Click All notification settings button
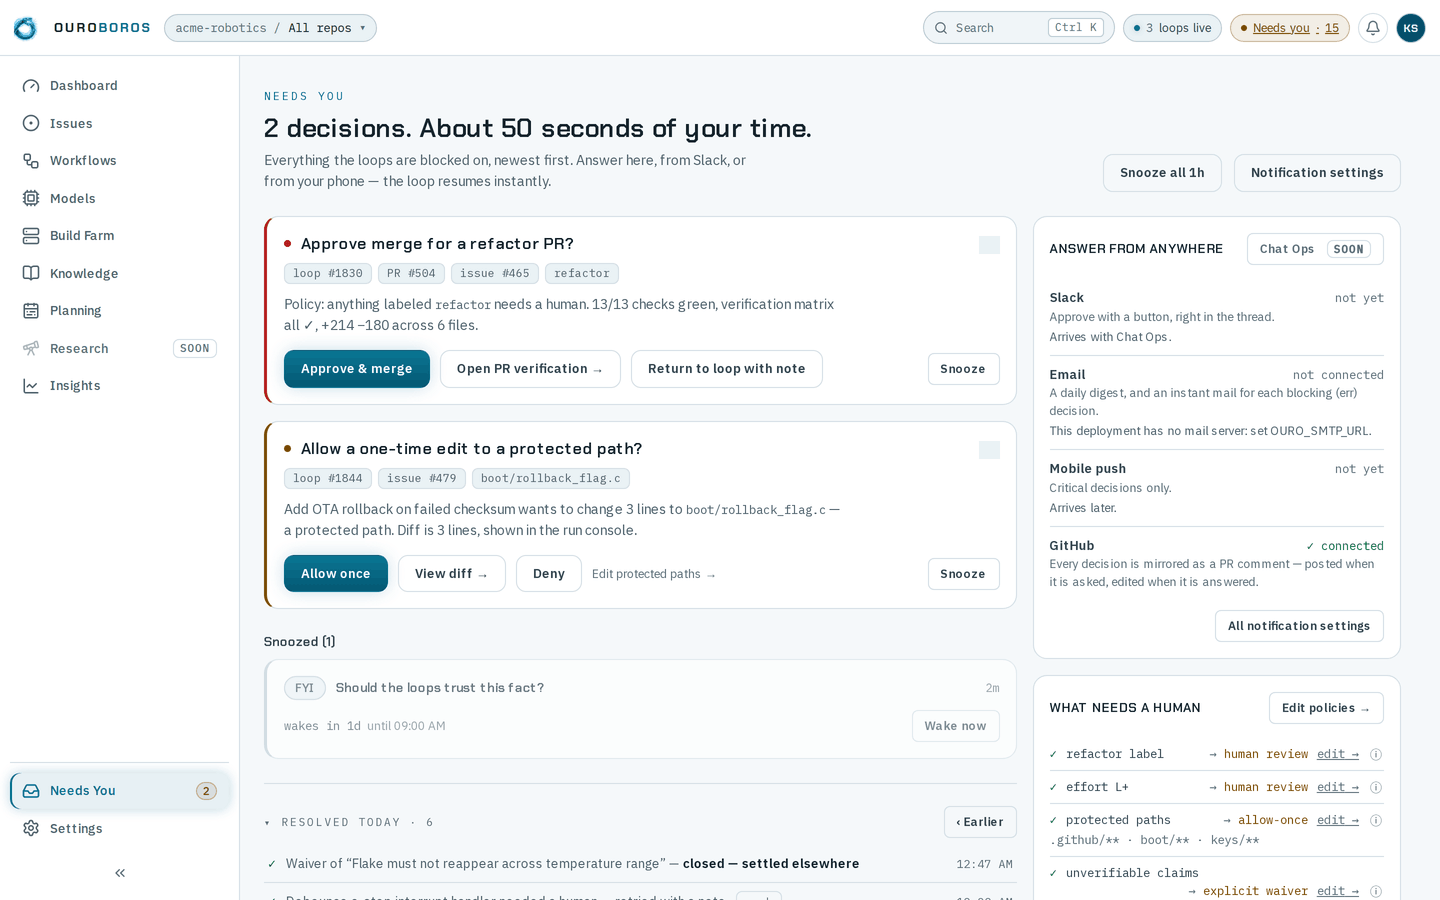The width and height of the screenshot is (1440, 900). pos(1299,626)
